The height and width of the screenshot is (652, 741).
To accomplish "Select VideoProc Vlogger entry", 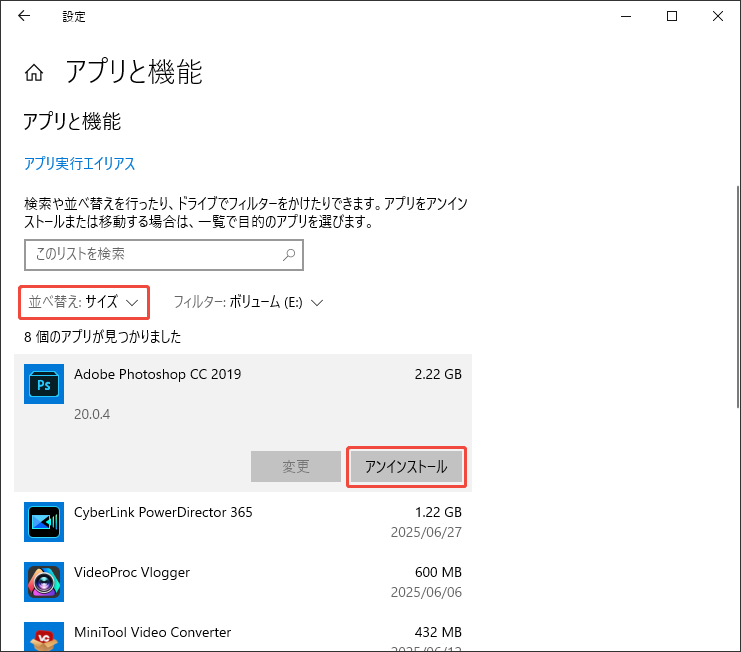I will (x=243, y=582).
